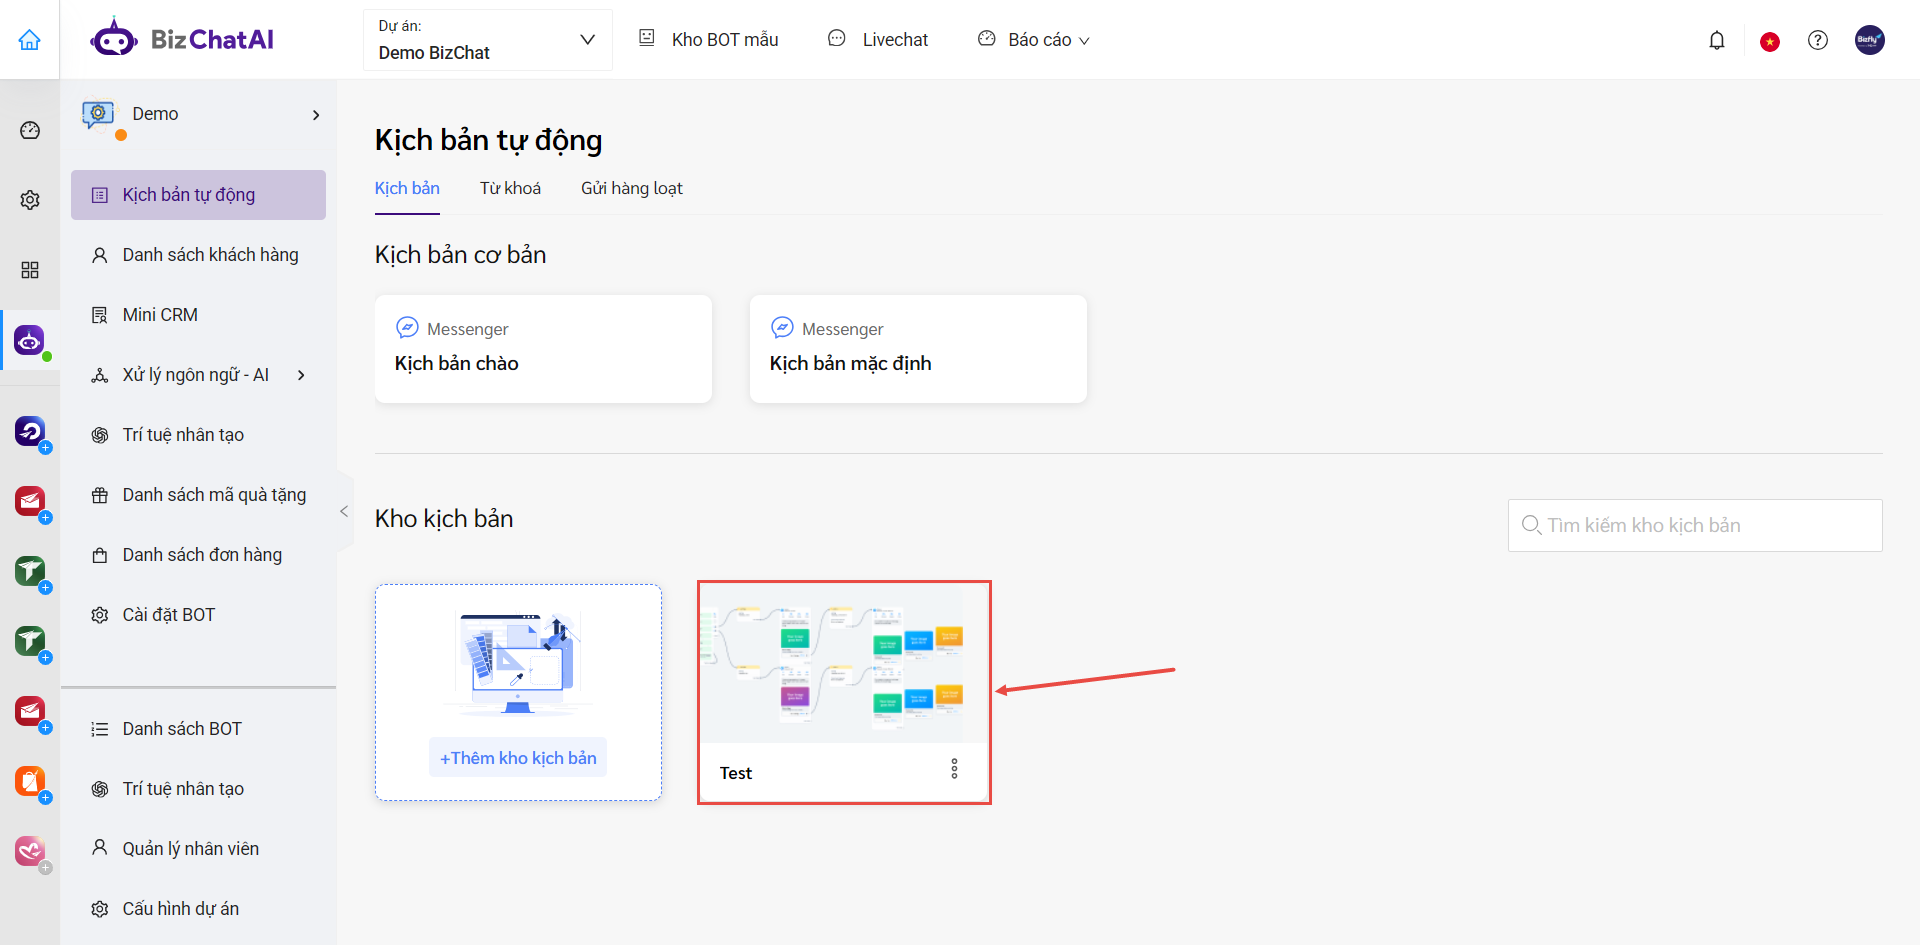Viewport: 1920px width, 945px height.
Task: Open second green app rail icon
Action: click(x=30, y=640)
